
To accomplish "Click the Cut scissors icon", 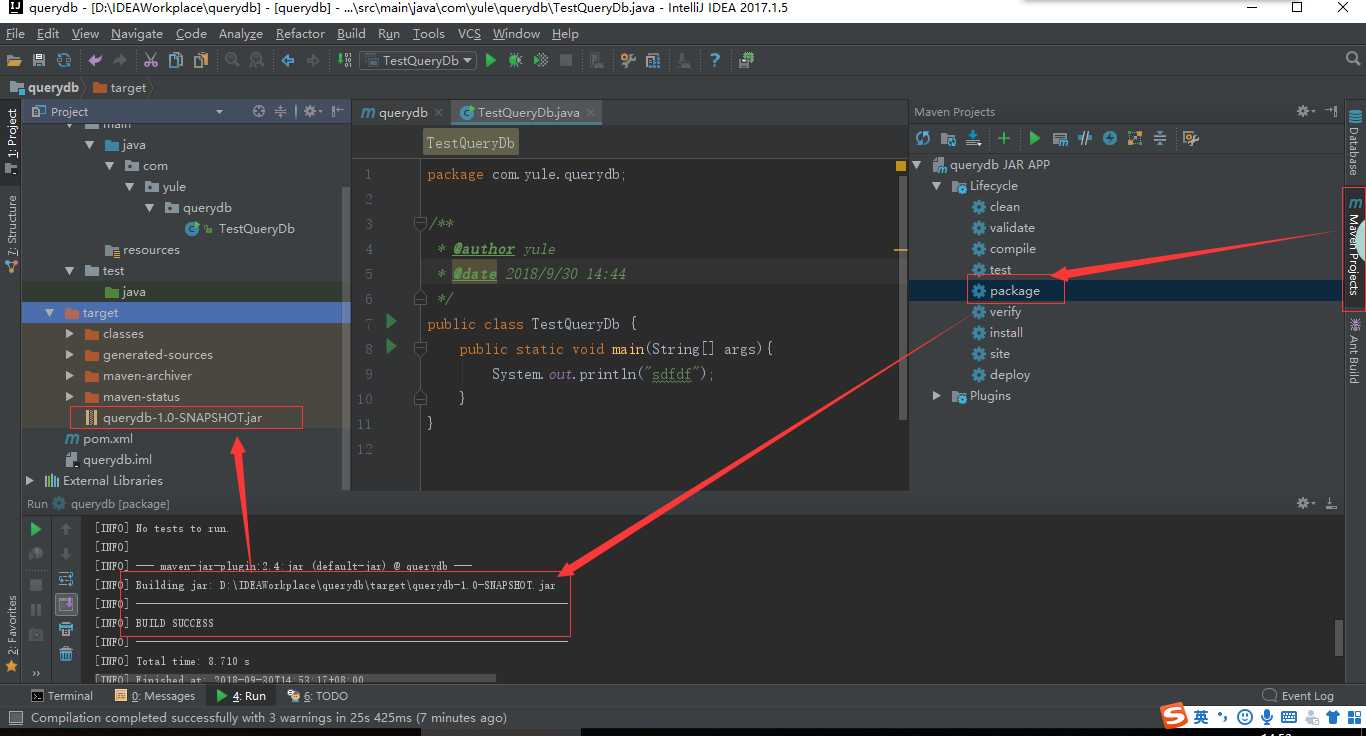I will 151,60.
